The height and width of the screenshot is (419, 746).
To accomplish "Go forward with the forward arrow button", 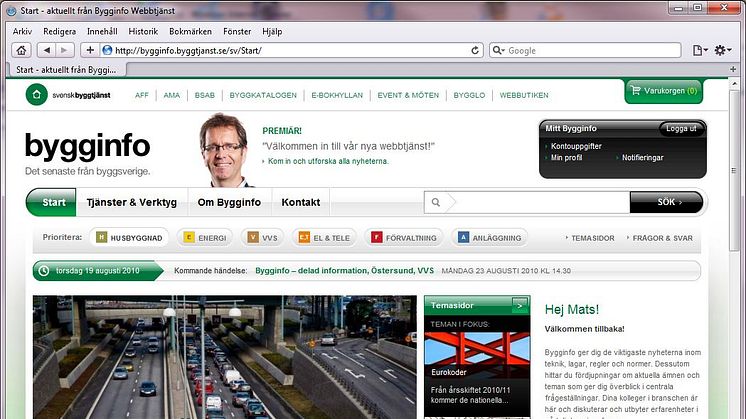I will tap(64, 50).
